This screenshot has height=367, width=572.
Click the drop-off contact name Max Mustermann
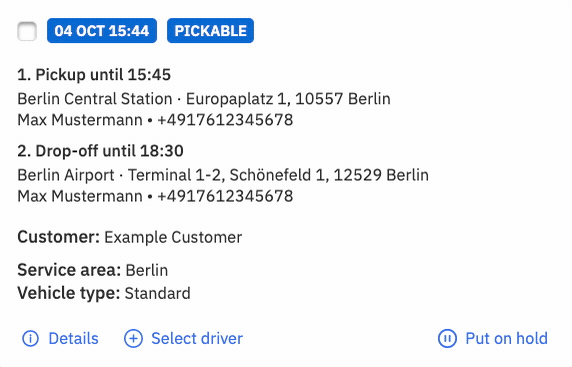(x=80, y=196)
